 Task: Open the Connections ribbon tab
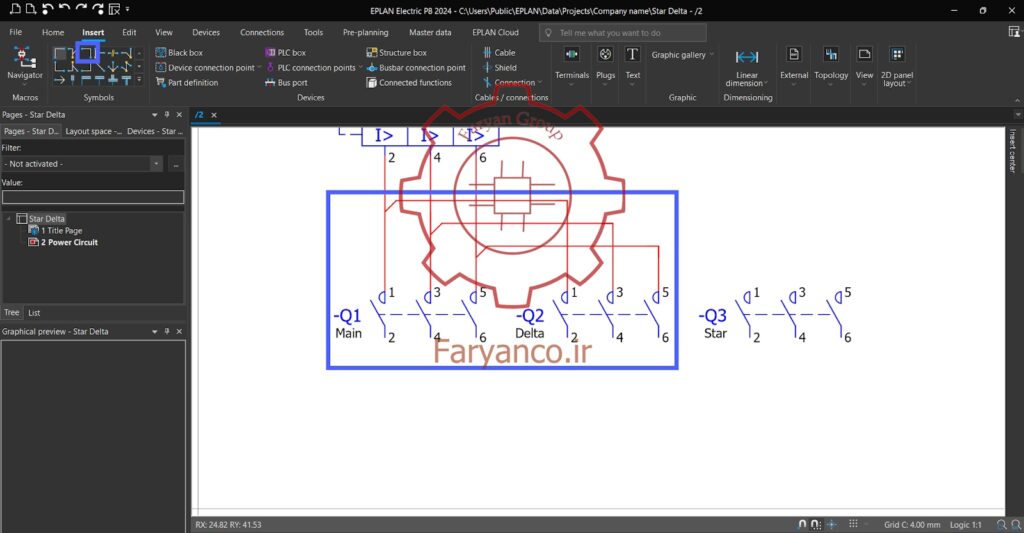pos(262,32)
